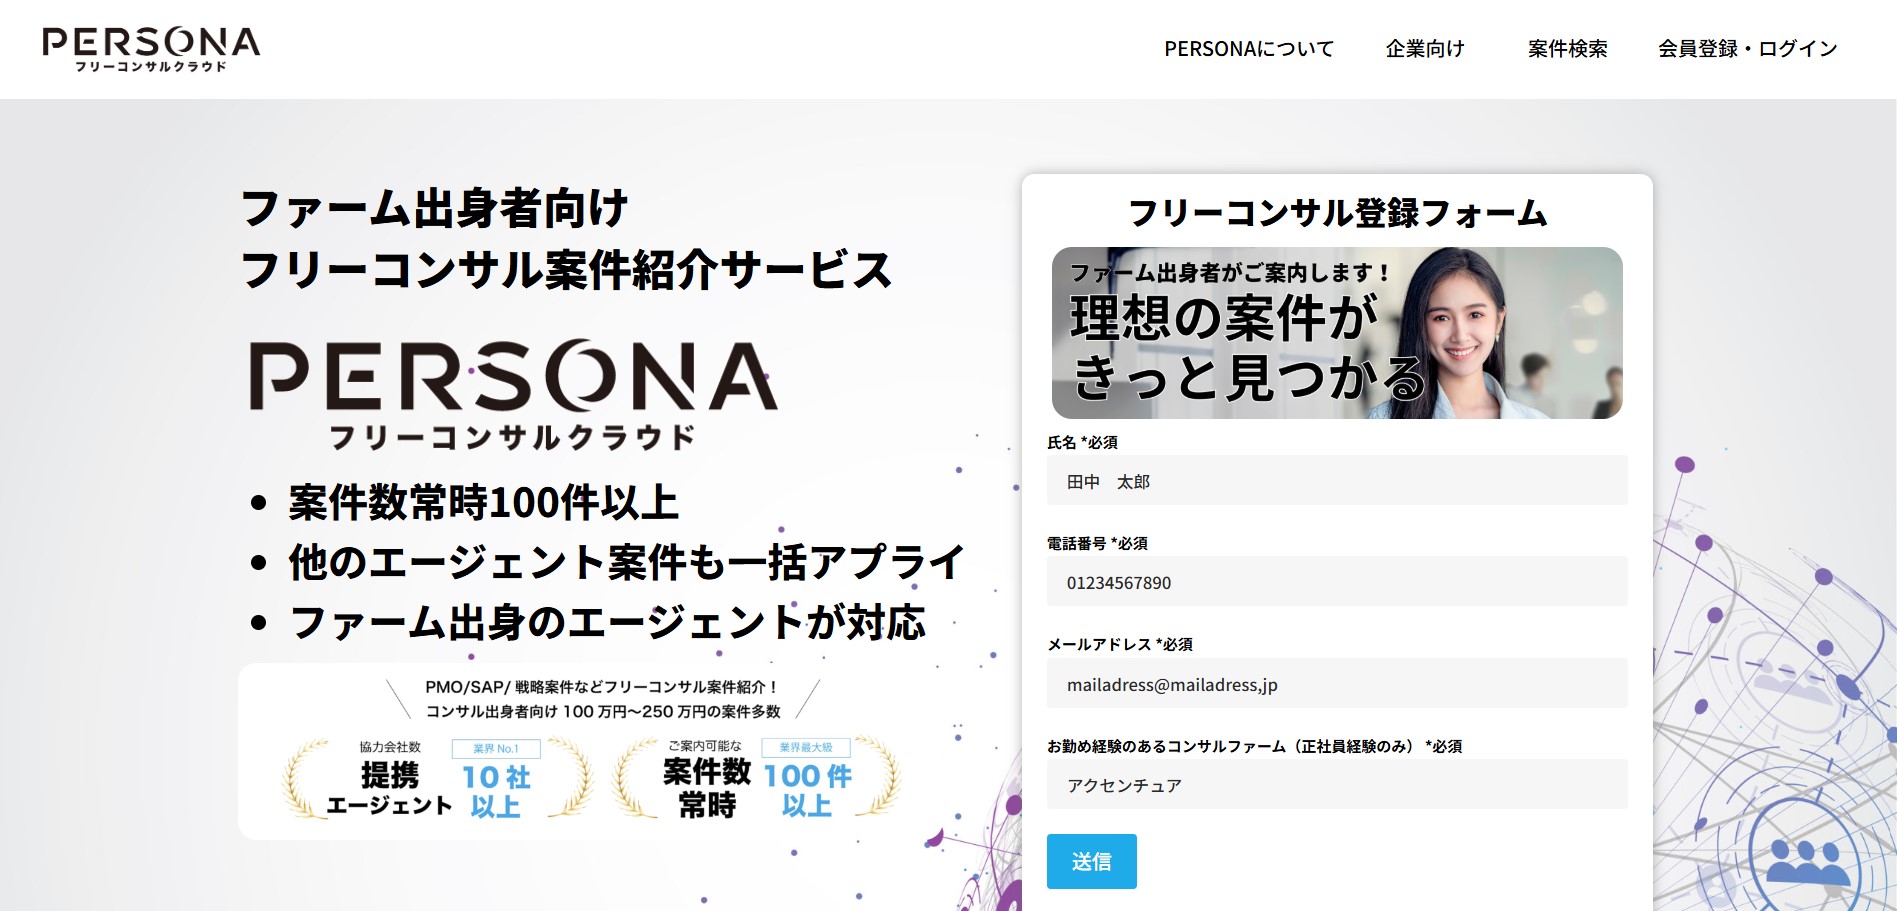Open the 案件検索 navigation link
Screen dimensions: 1897x911
[x=1567, y=49]
